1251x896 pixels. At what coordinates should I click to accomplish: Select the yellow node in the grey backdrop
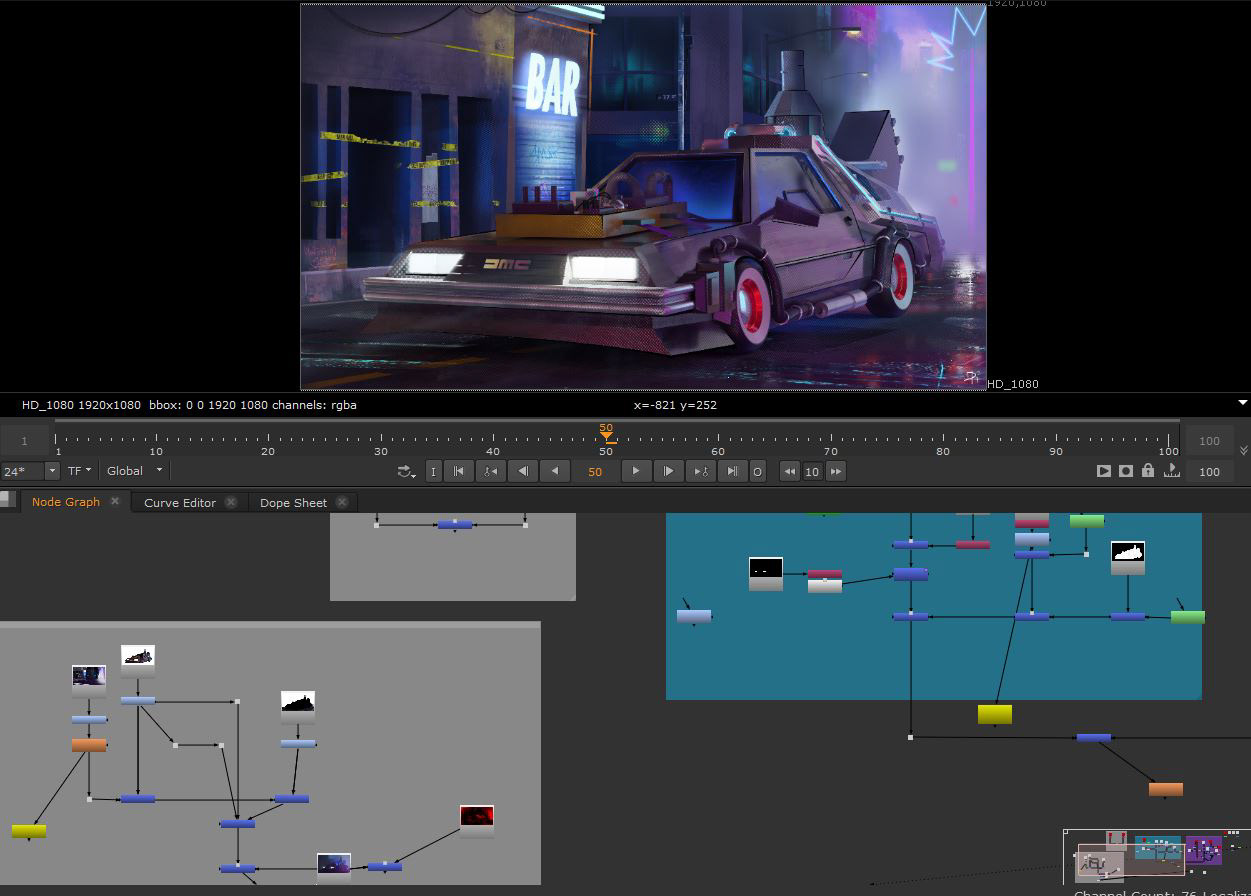(x=29, y=831)
